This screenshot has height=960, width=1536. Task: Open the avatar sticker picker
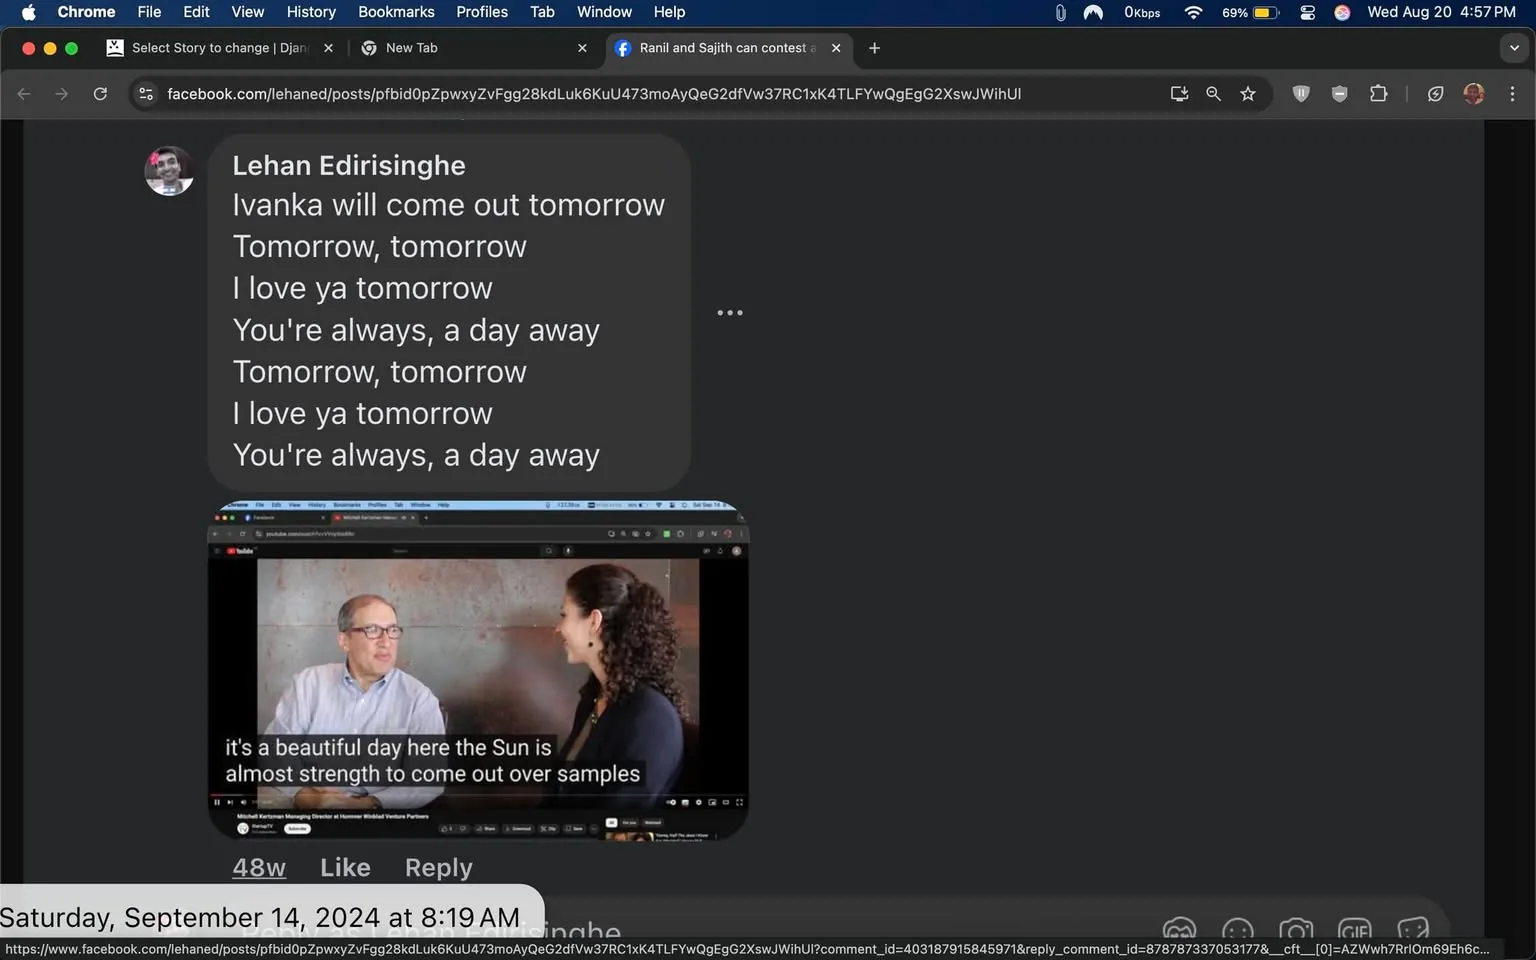(x=1179, y=931)
